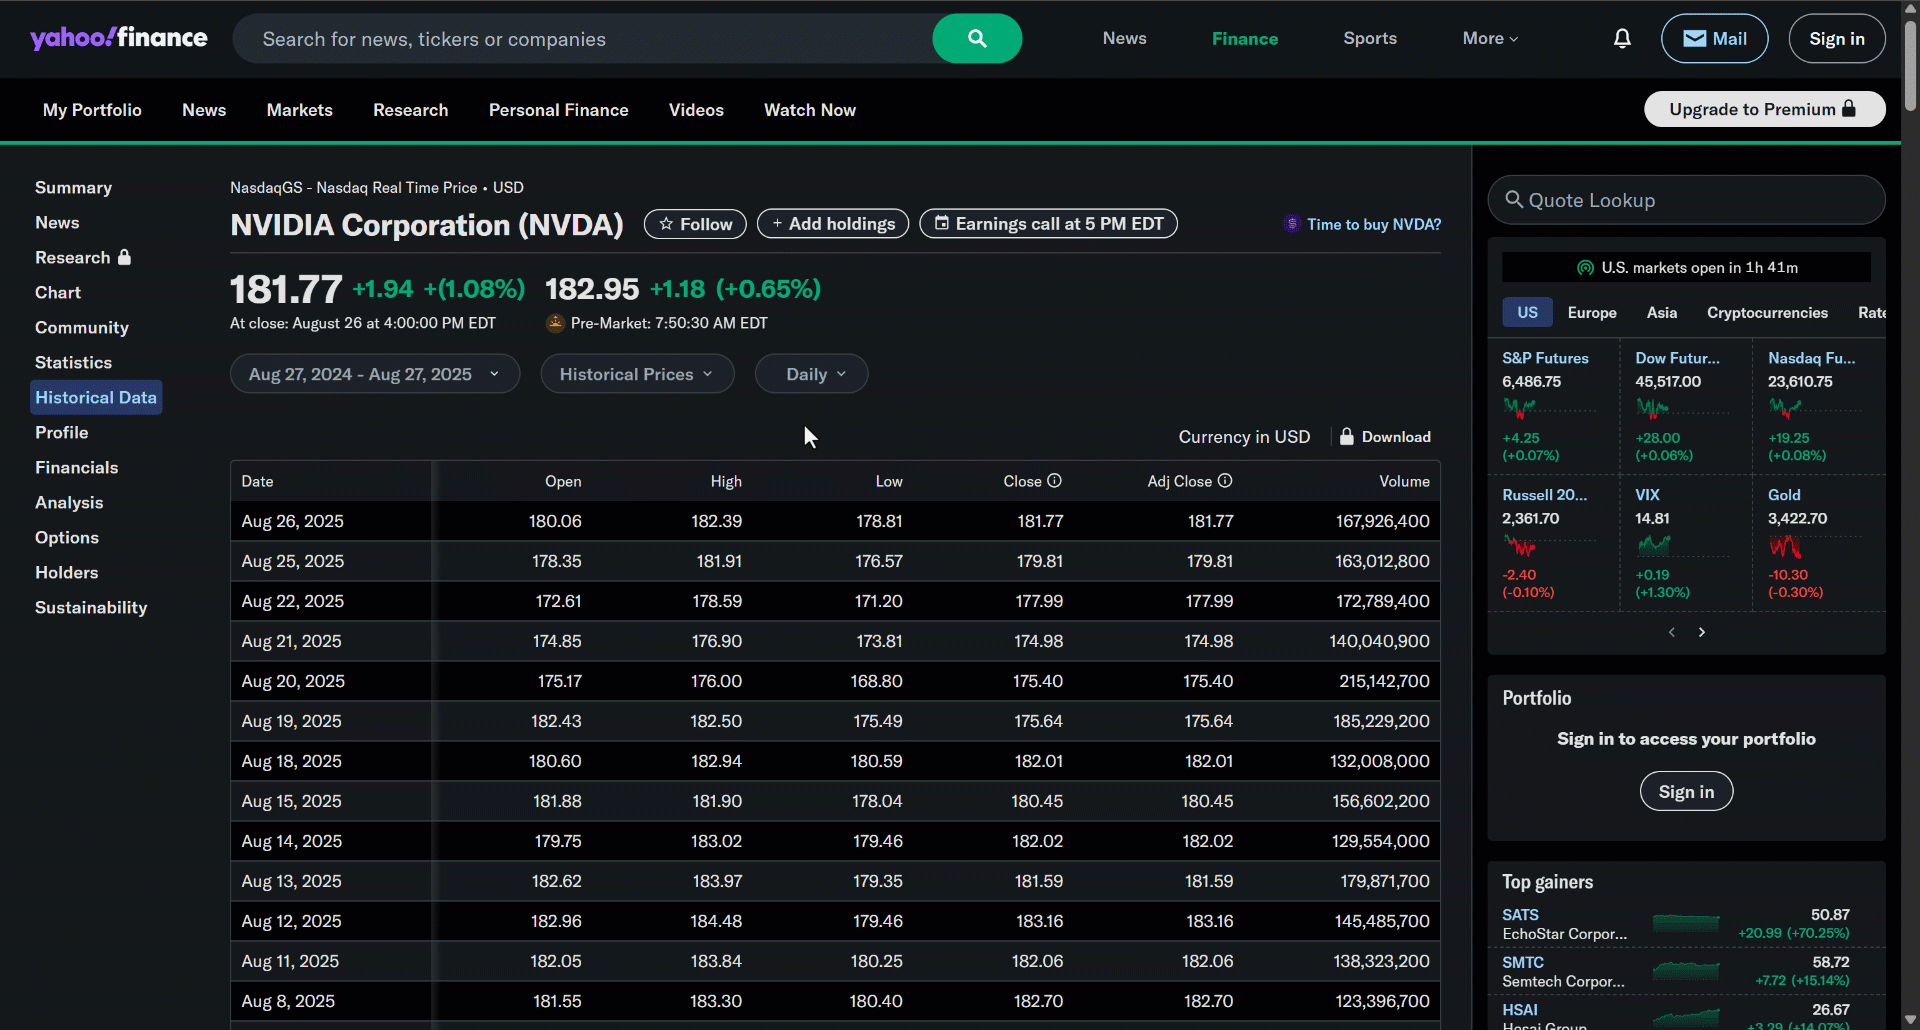Open the Personal Finance menu

559,110
